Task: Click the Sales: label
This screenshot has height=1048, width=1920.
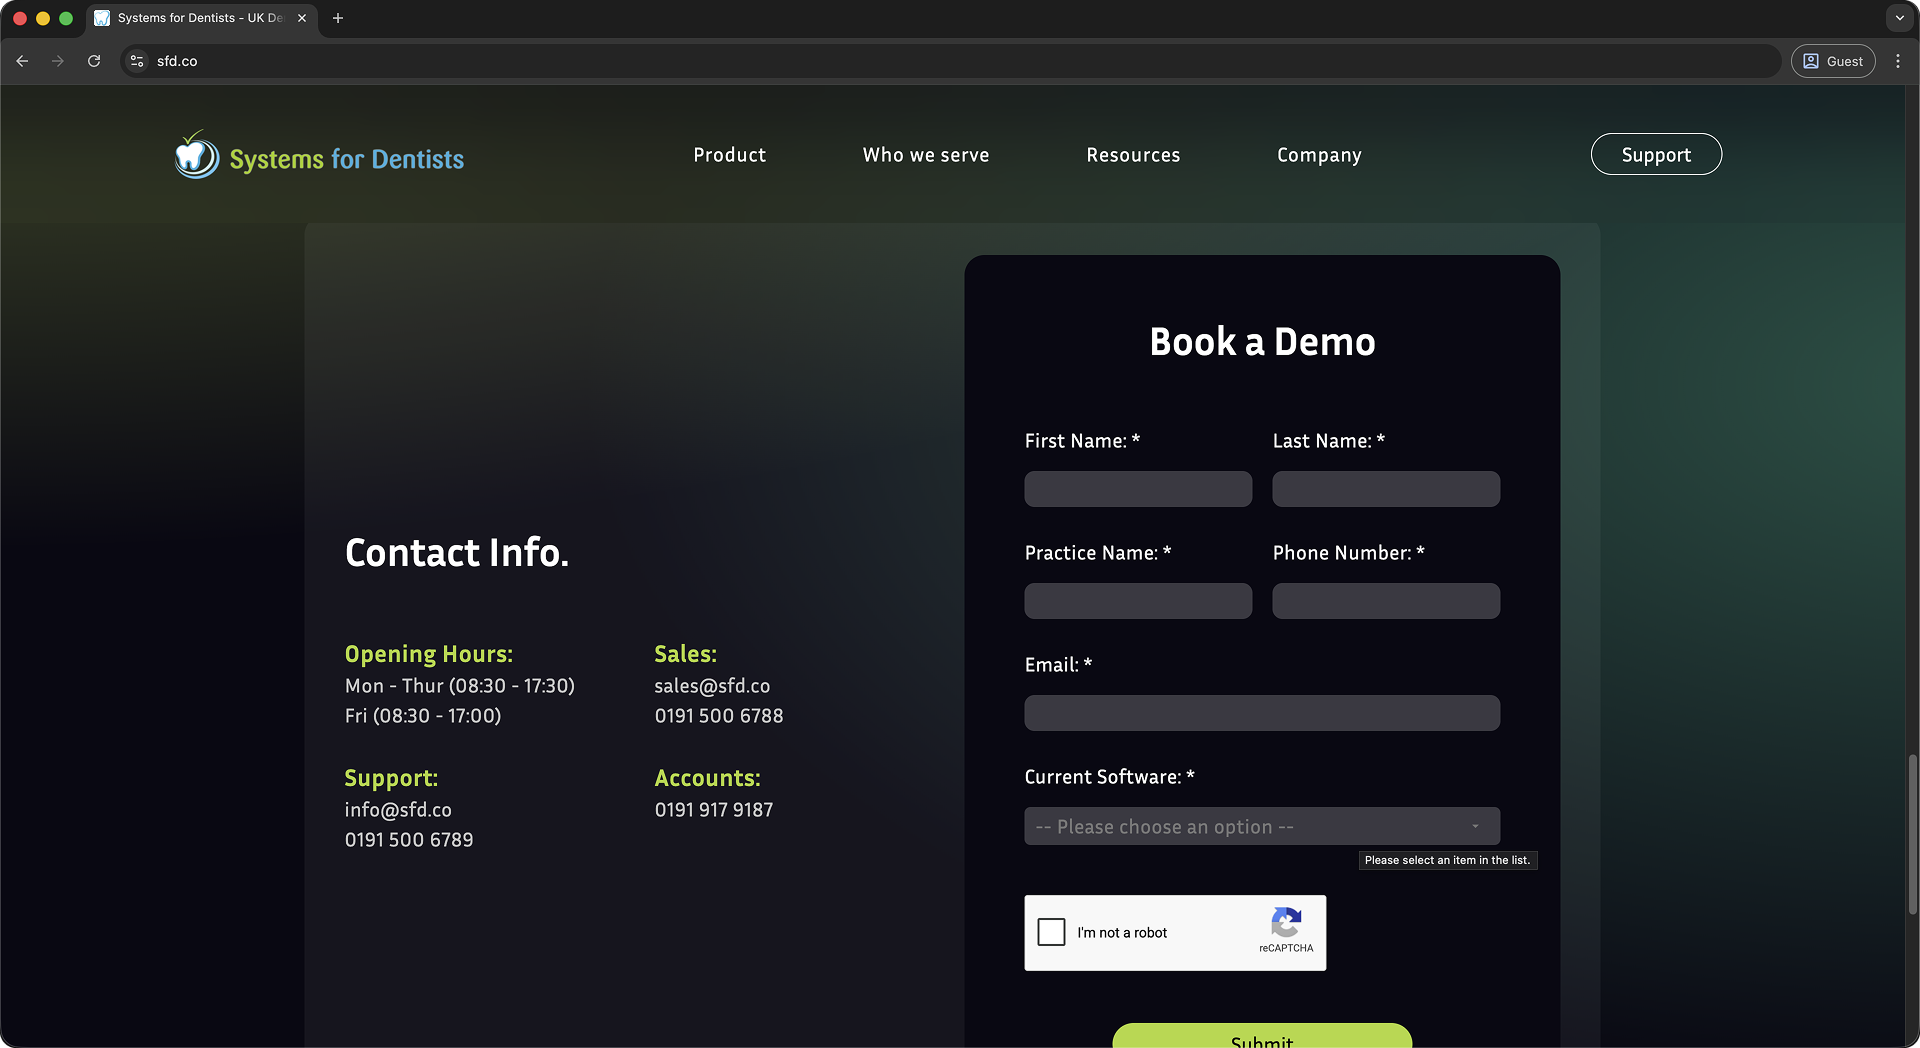Action: pos(685,654)
